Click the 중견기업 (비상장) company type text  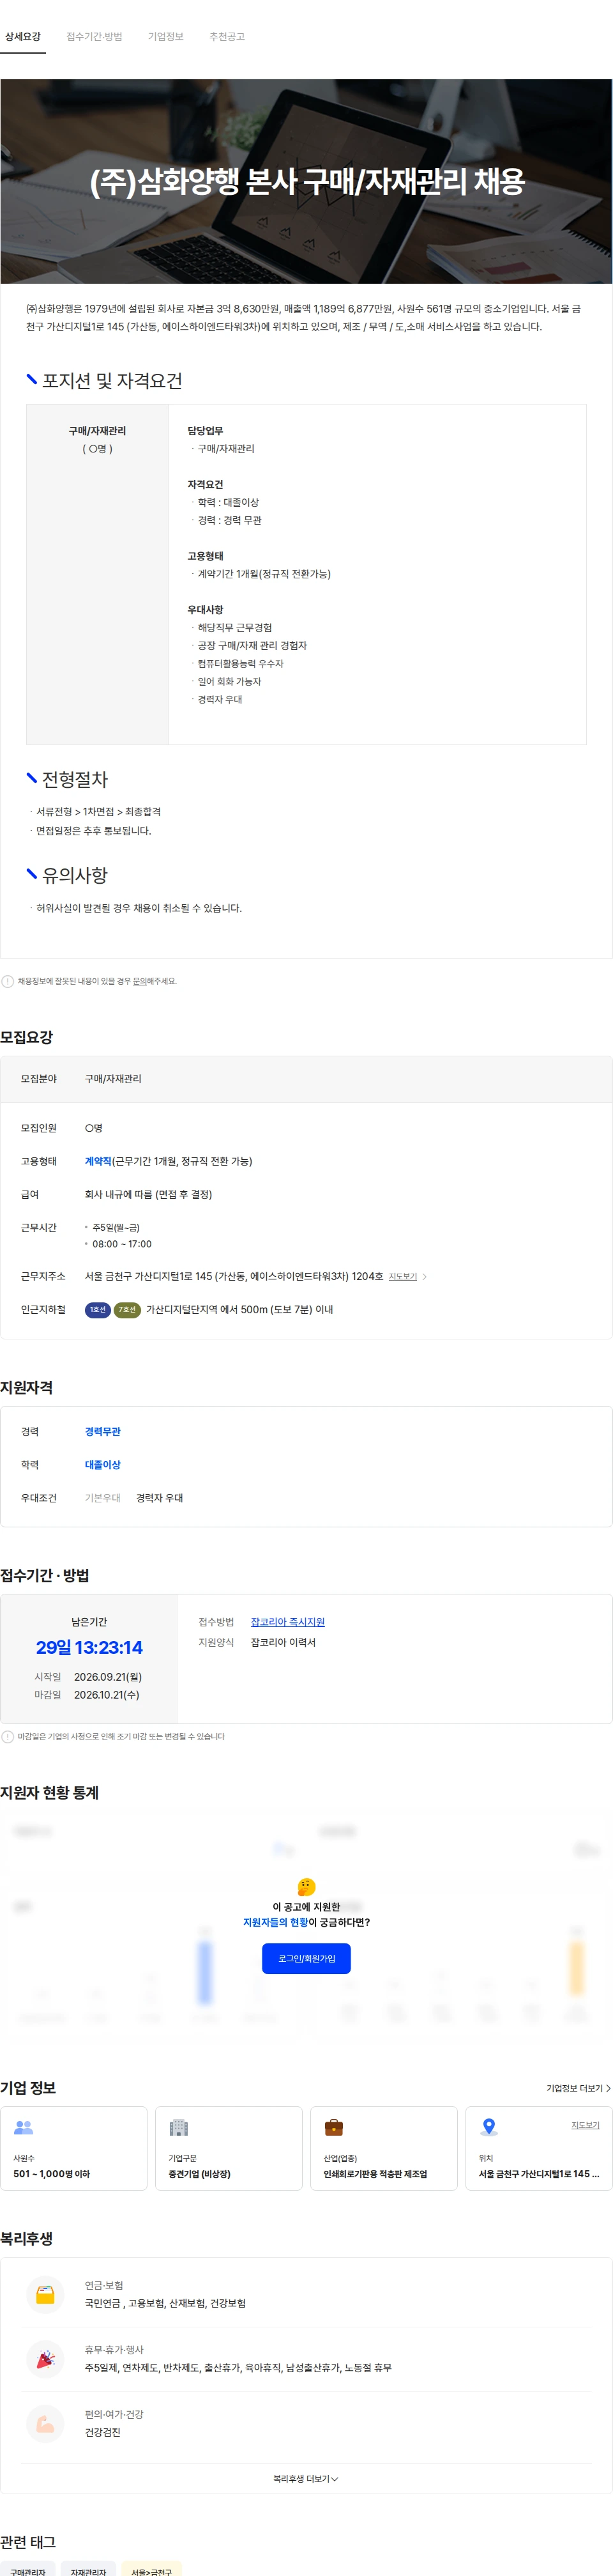tap(199, 2174)
